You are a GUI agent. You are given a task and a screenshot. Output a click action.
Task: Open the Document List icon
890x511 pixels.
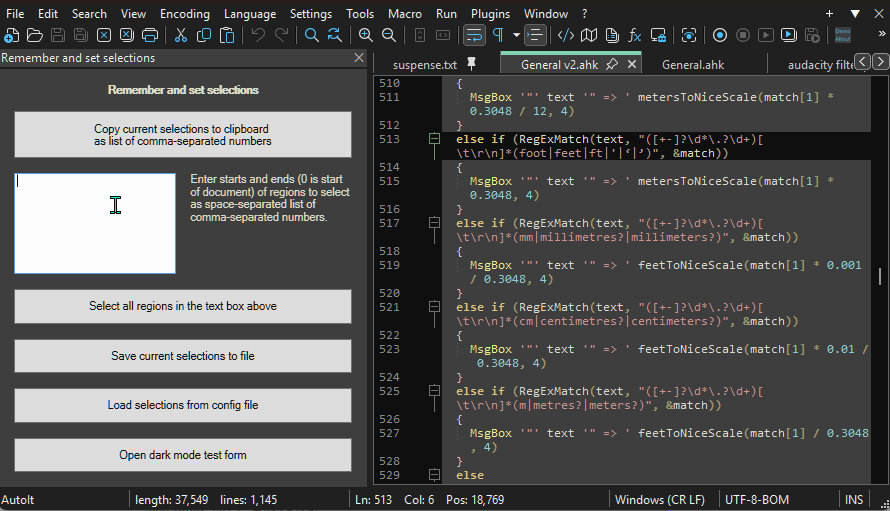click(x=612, y=35)
